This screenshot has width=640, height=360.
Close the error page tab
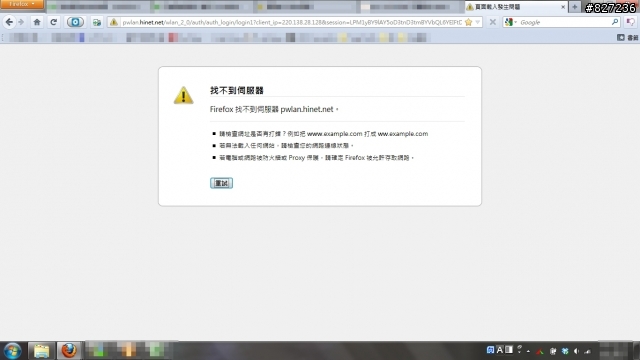pyautogui.click(x=563, y=7)
